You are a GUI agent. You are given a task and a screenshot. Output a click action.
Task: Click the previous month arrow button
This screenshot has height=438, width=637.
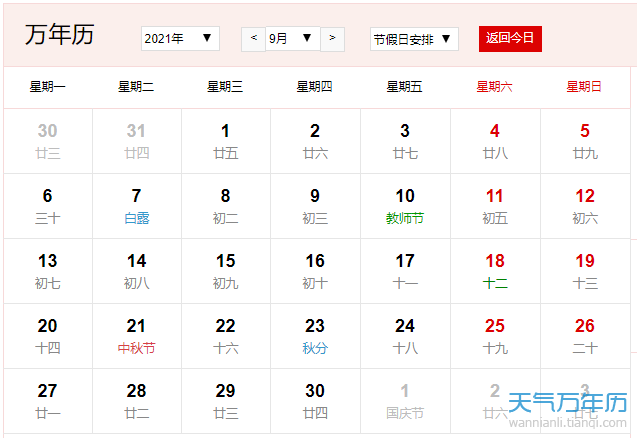[253, 39]
